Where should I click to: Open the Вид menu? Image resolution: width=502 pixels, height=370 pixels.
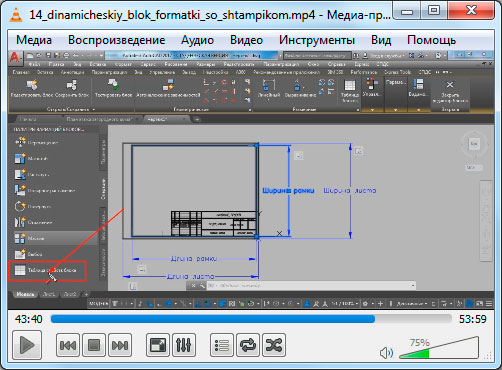(x=381, y=40)
